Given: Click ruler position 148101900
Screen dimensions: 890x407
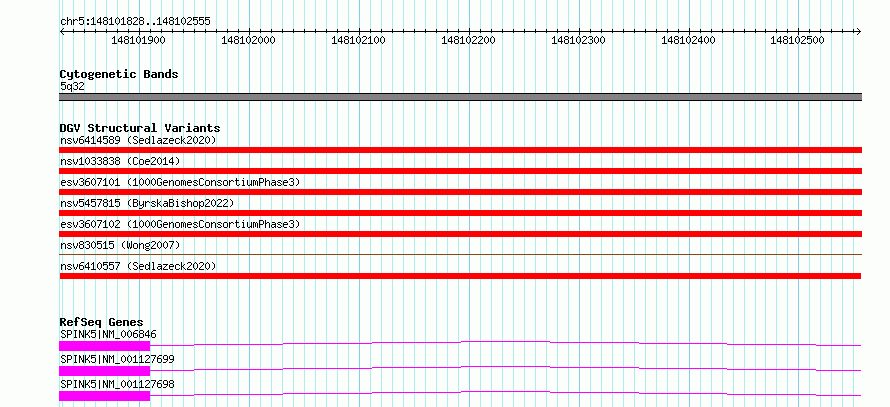Looking at the screenshot, I should coord(138,40).
